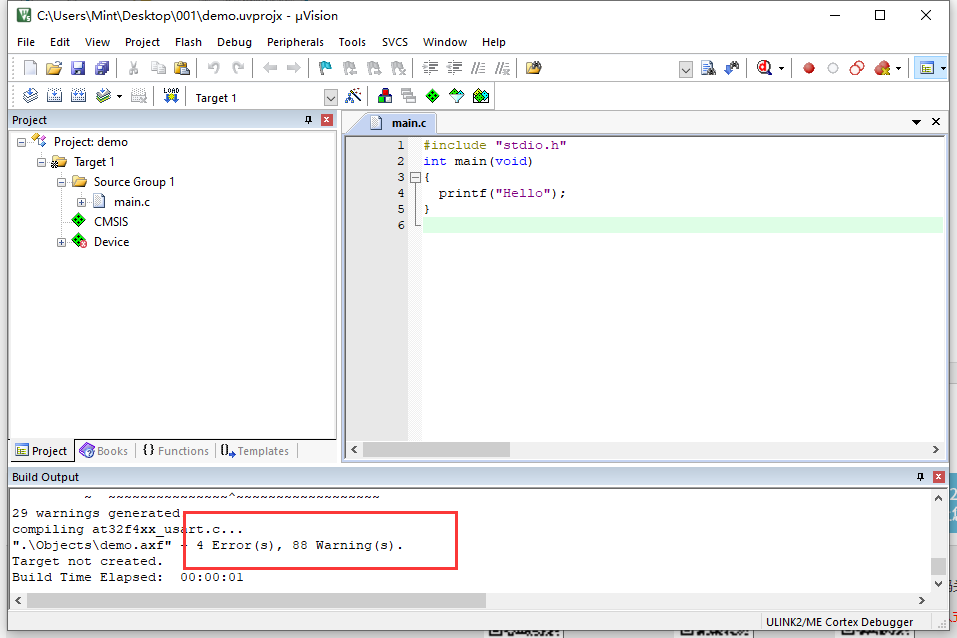
Task: Open the Debug menu
Action: [x=234, y=42]
